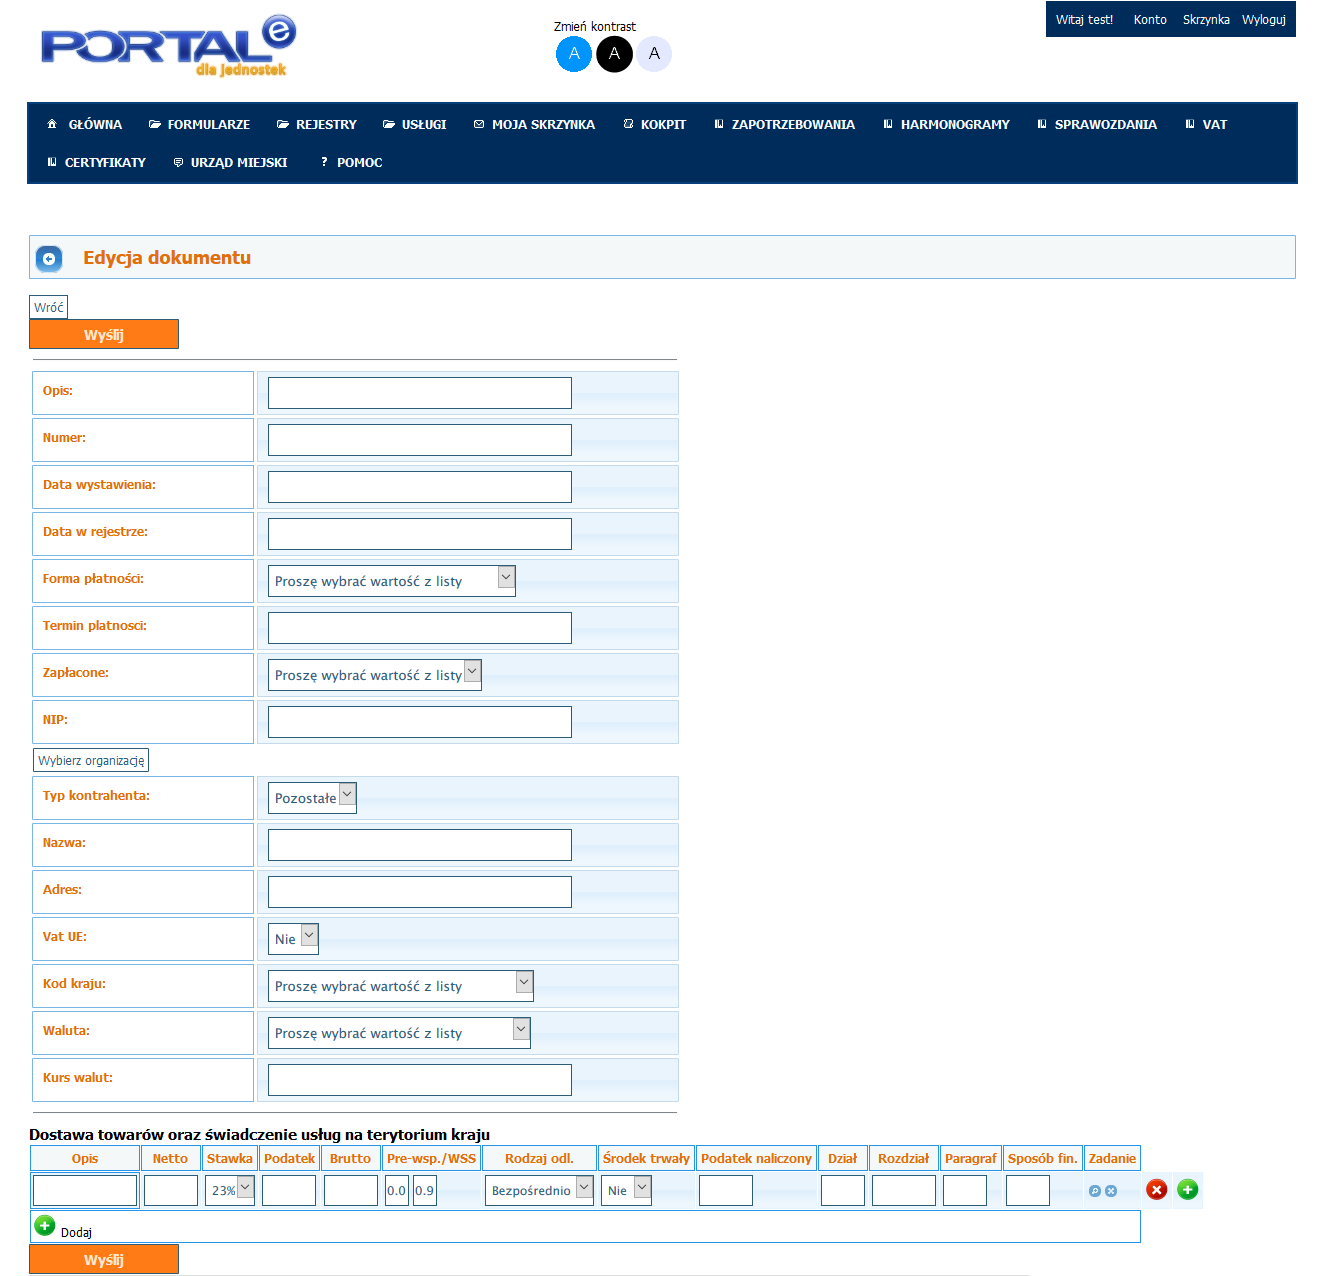Click the top Wyślij button

pyautogui.click(x=104, y=334)
